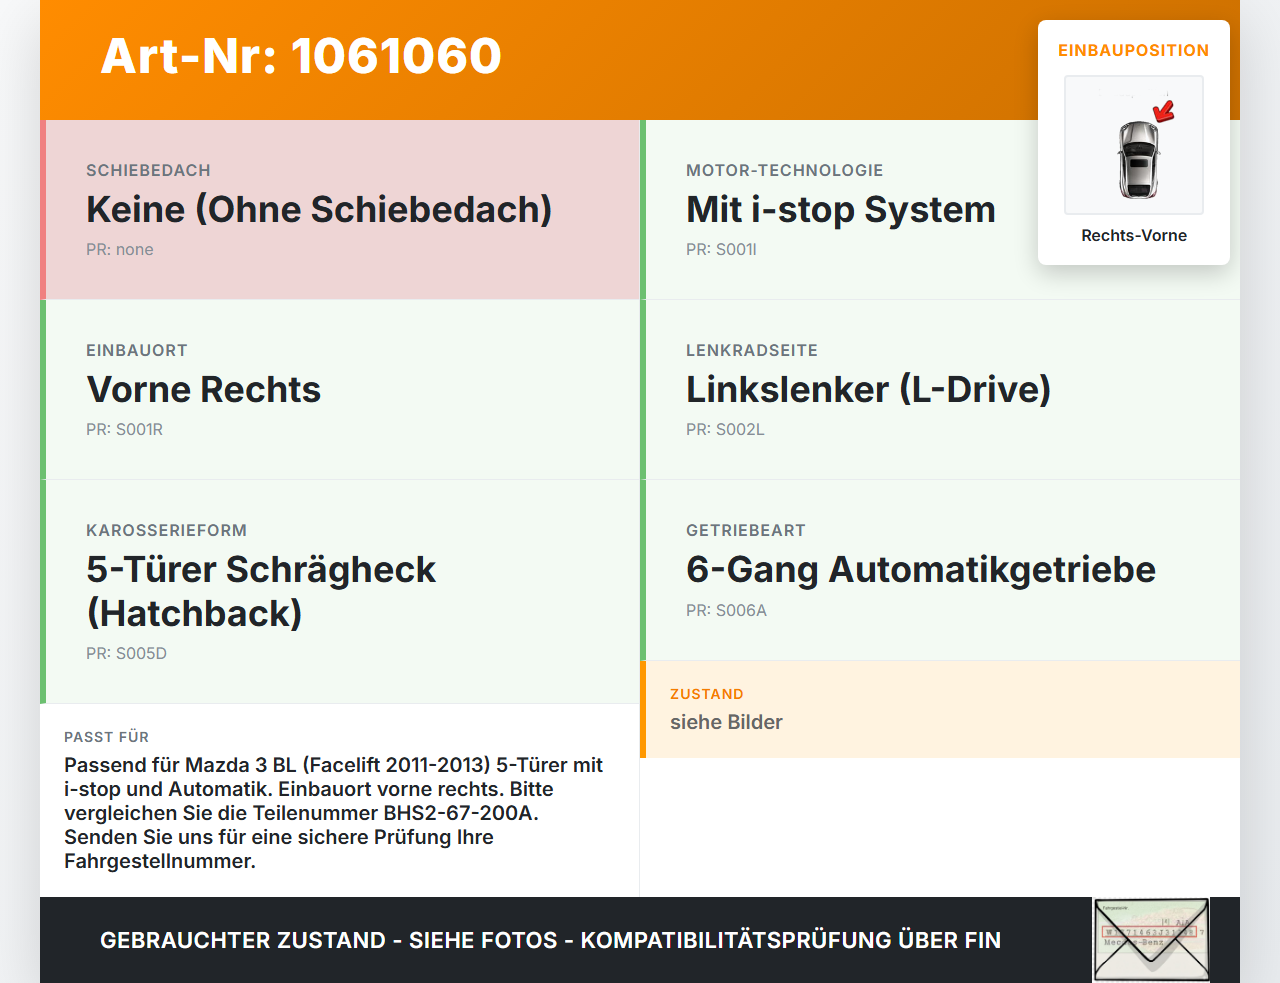This screenshot has width=1280, height=983.
Task: Click the Zustand siehe Bilder box
Action: pyautogui.click(x=940, y=709)
